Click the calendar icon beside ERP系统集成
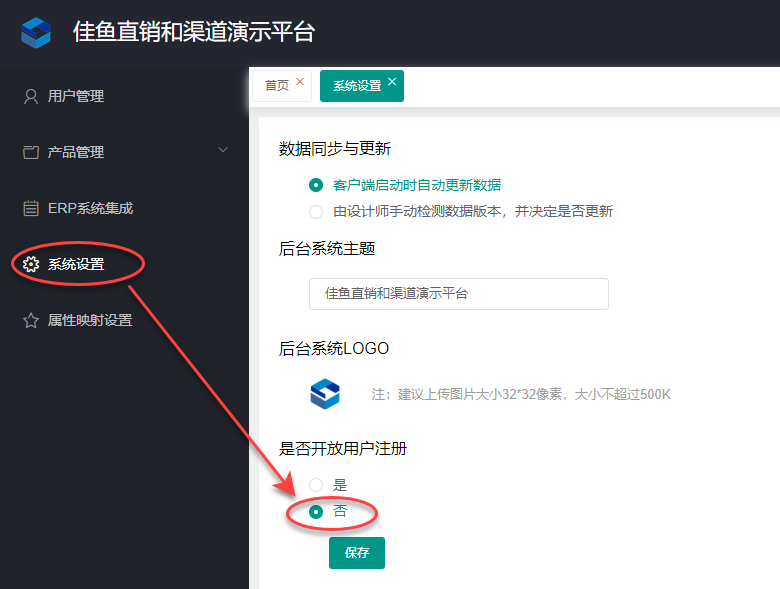The width and height of the screenshot is (780, 589). click(31, 208)
